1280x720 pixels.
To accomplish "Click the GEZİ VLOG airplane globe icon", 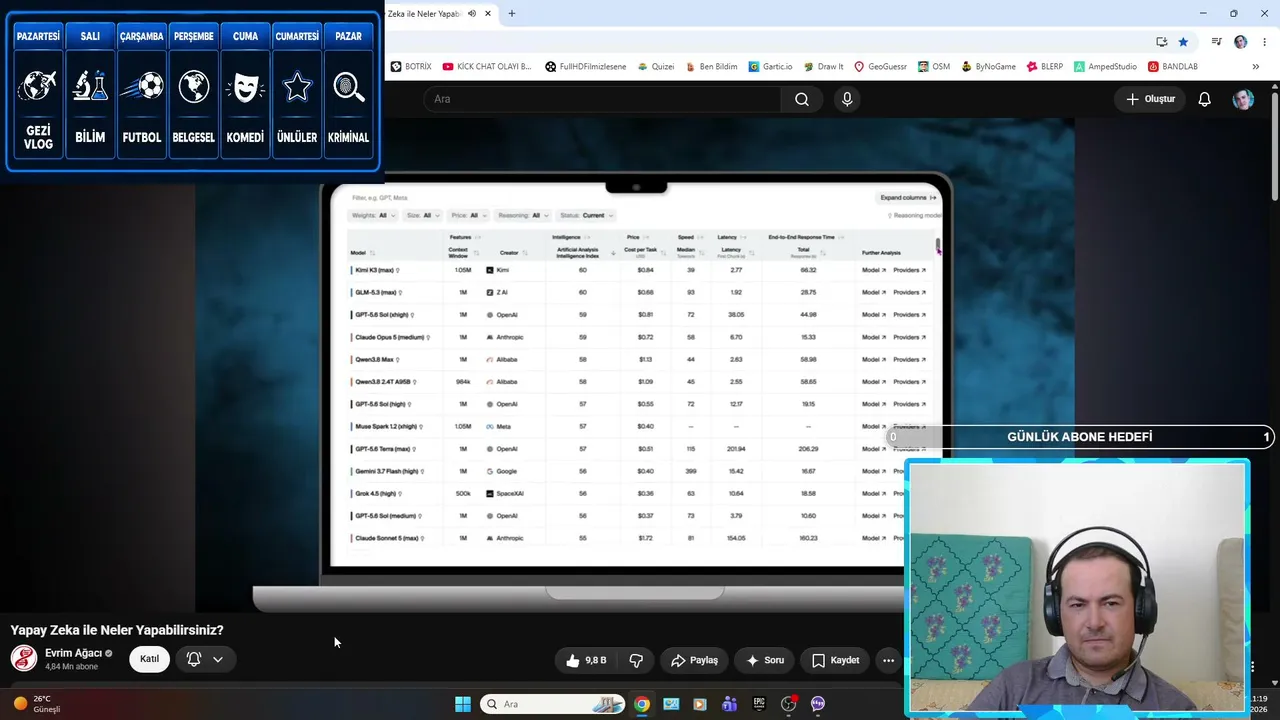I will (38, 86).
